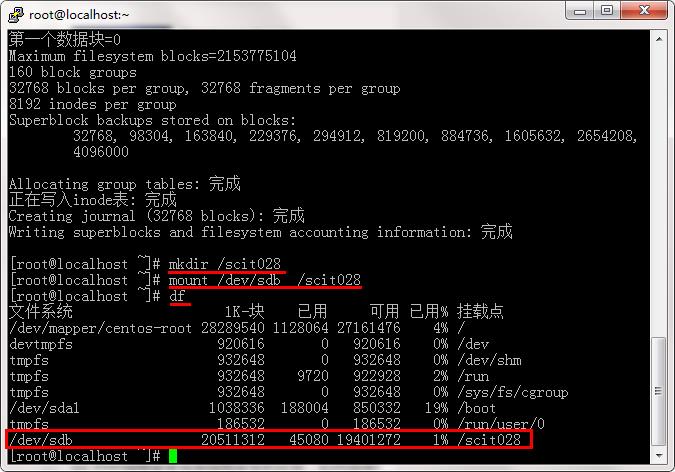Click the vertical scrollbar thumb
The height and width of the screenshot is (472, 675).
tap(659, 391)
